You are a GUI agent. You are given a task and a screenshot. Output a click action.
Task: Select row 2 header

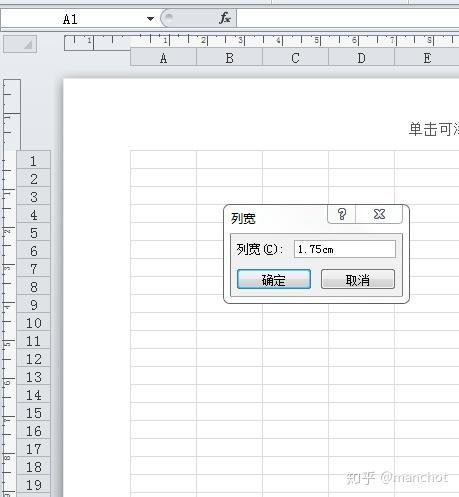pyautogui.click(x=34, y=178)
